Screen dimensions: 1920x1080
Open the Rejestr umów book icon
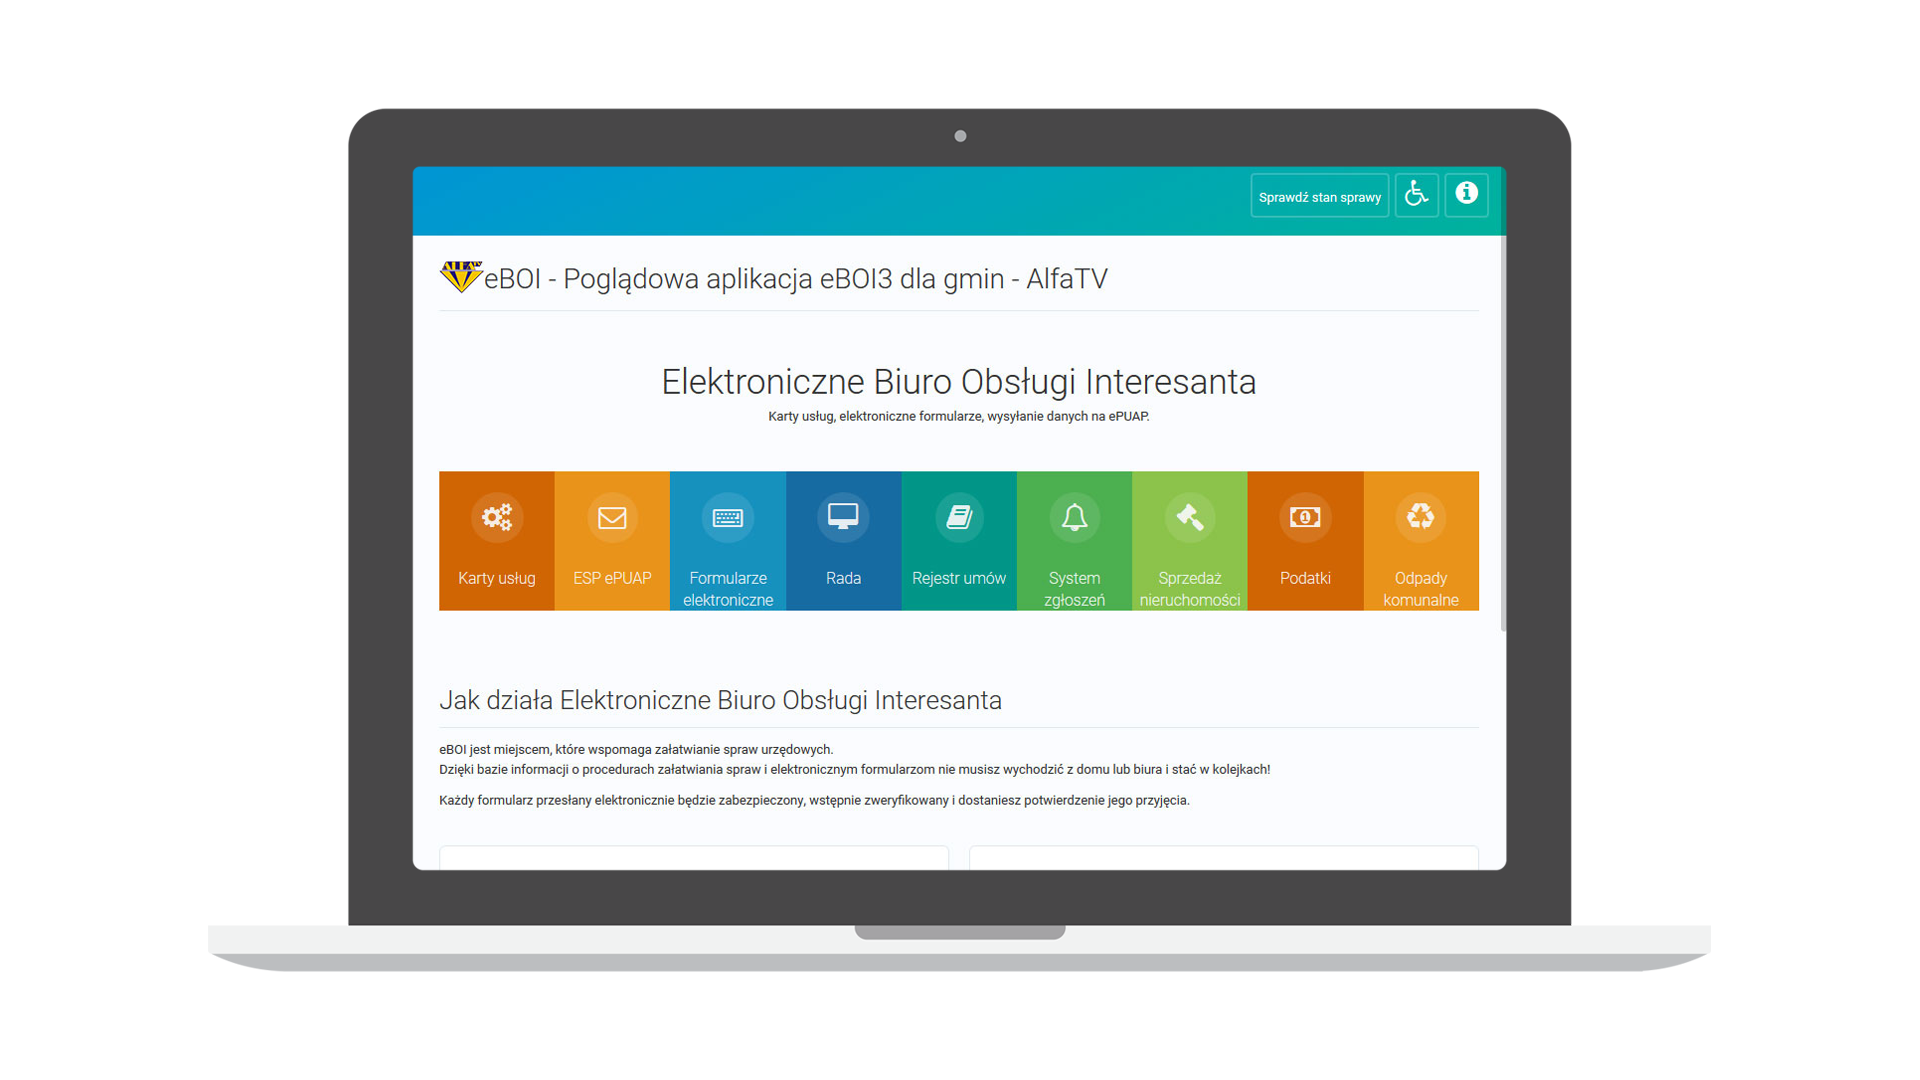pos(958,517)
